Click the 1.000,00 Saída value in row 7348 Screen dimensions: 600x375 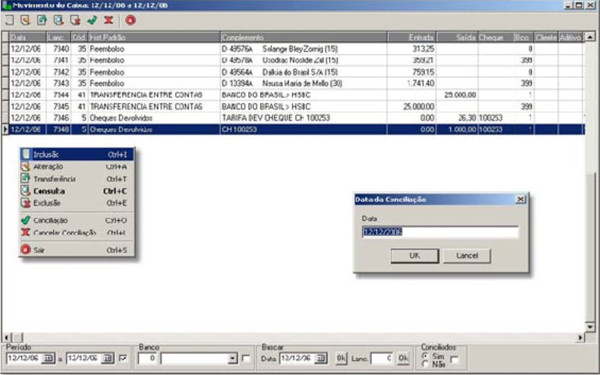(x=462, y=129)
